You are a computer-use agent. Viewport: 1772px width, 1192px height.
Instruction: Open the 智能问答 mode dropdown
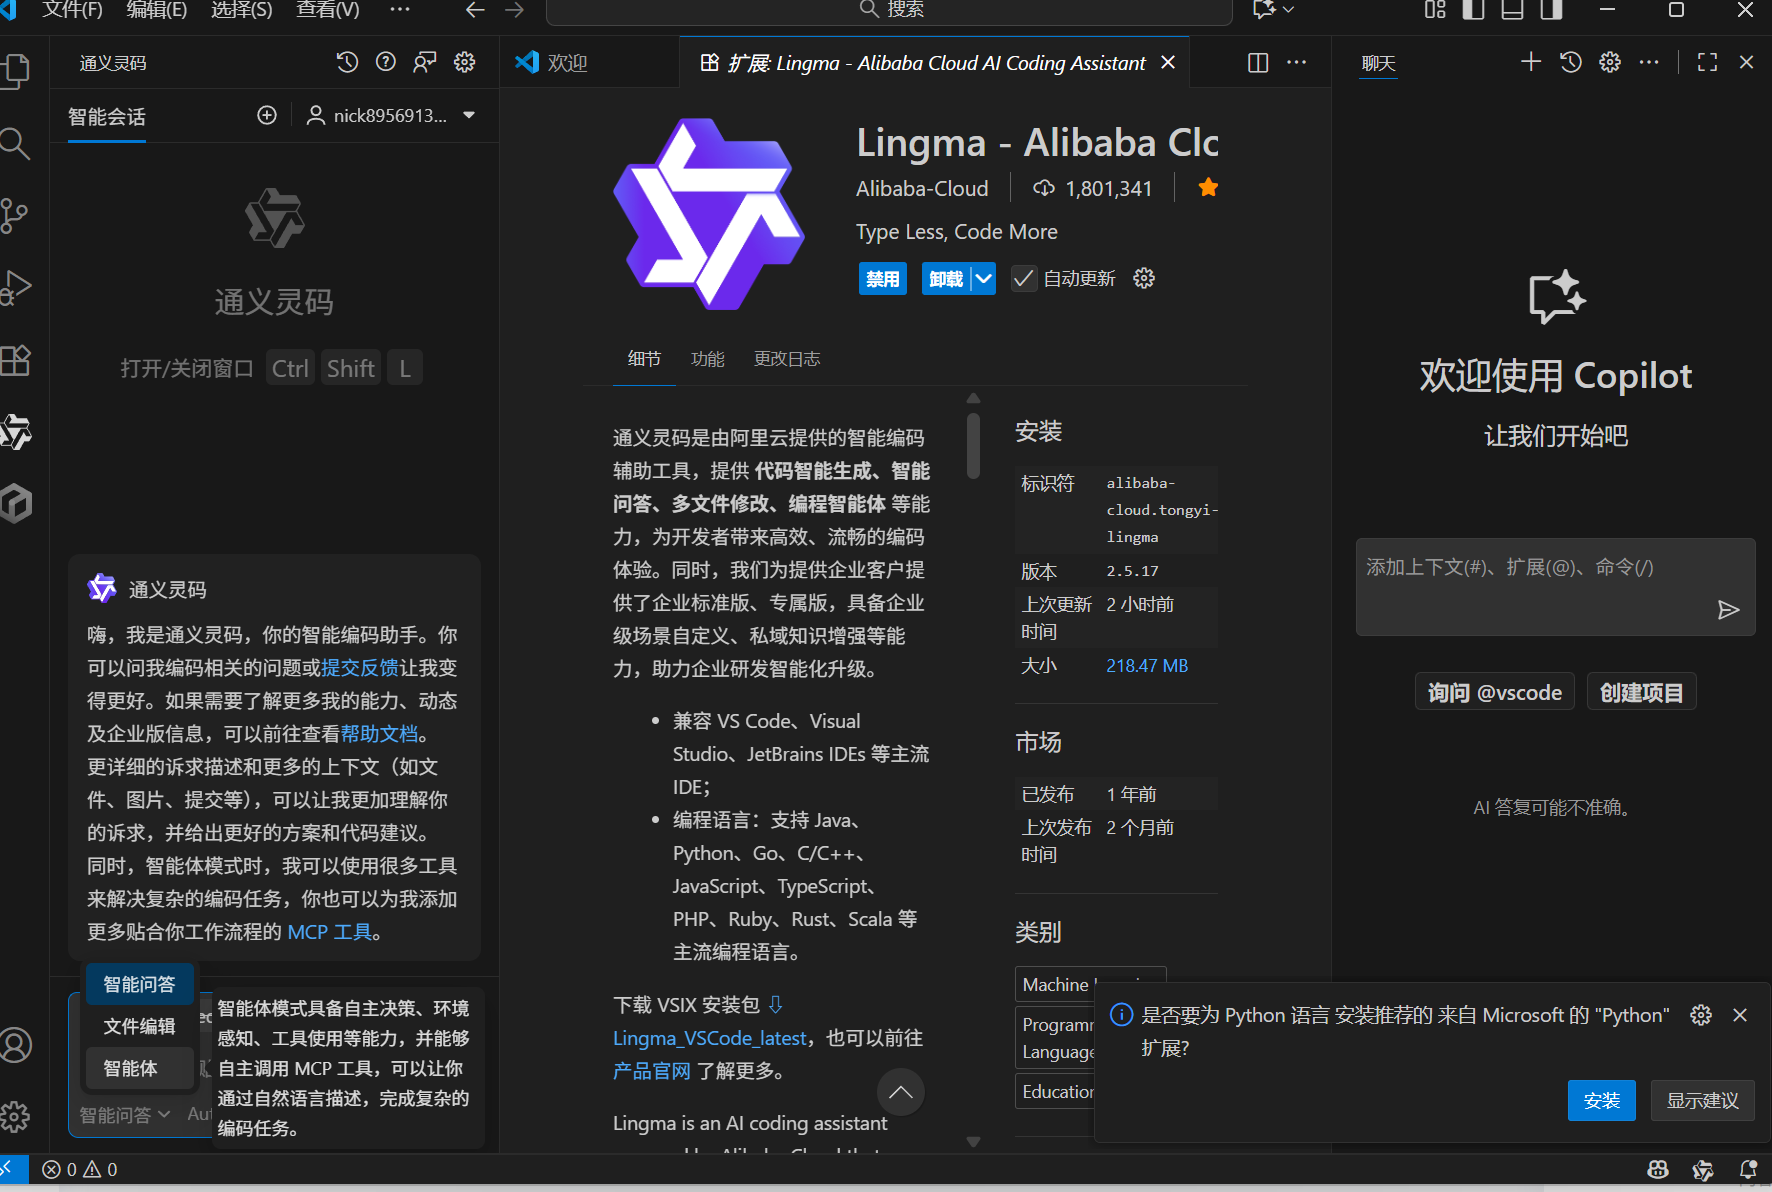(x=124, y=1114)
